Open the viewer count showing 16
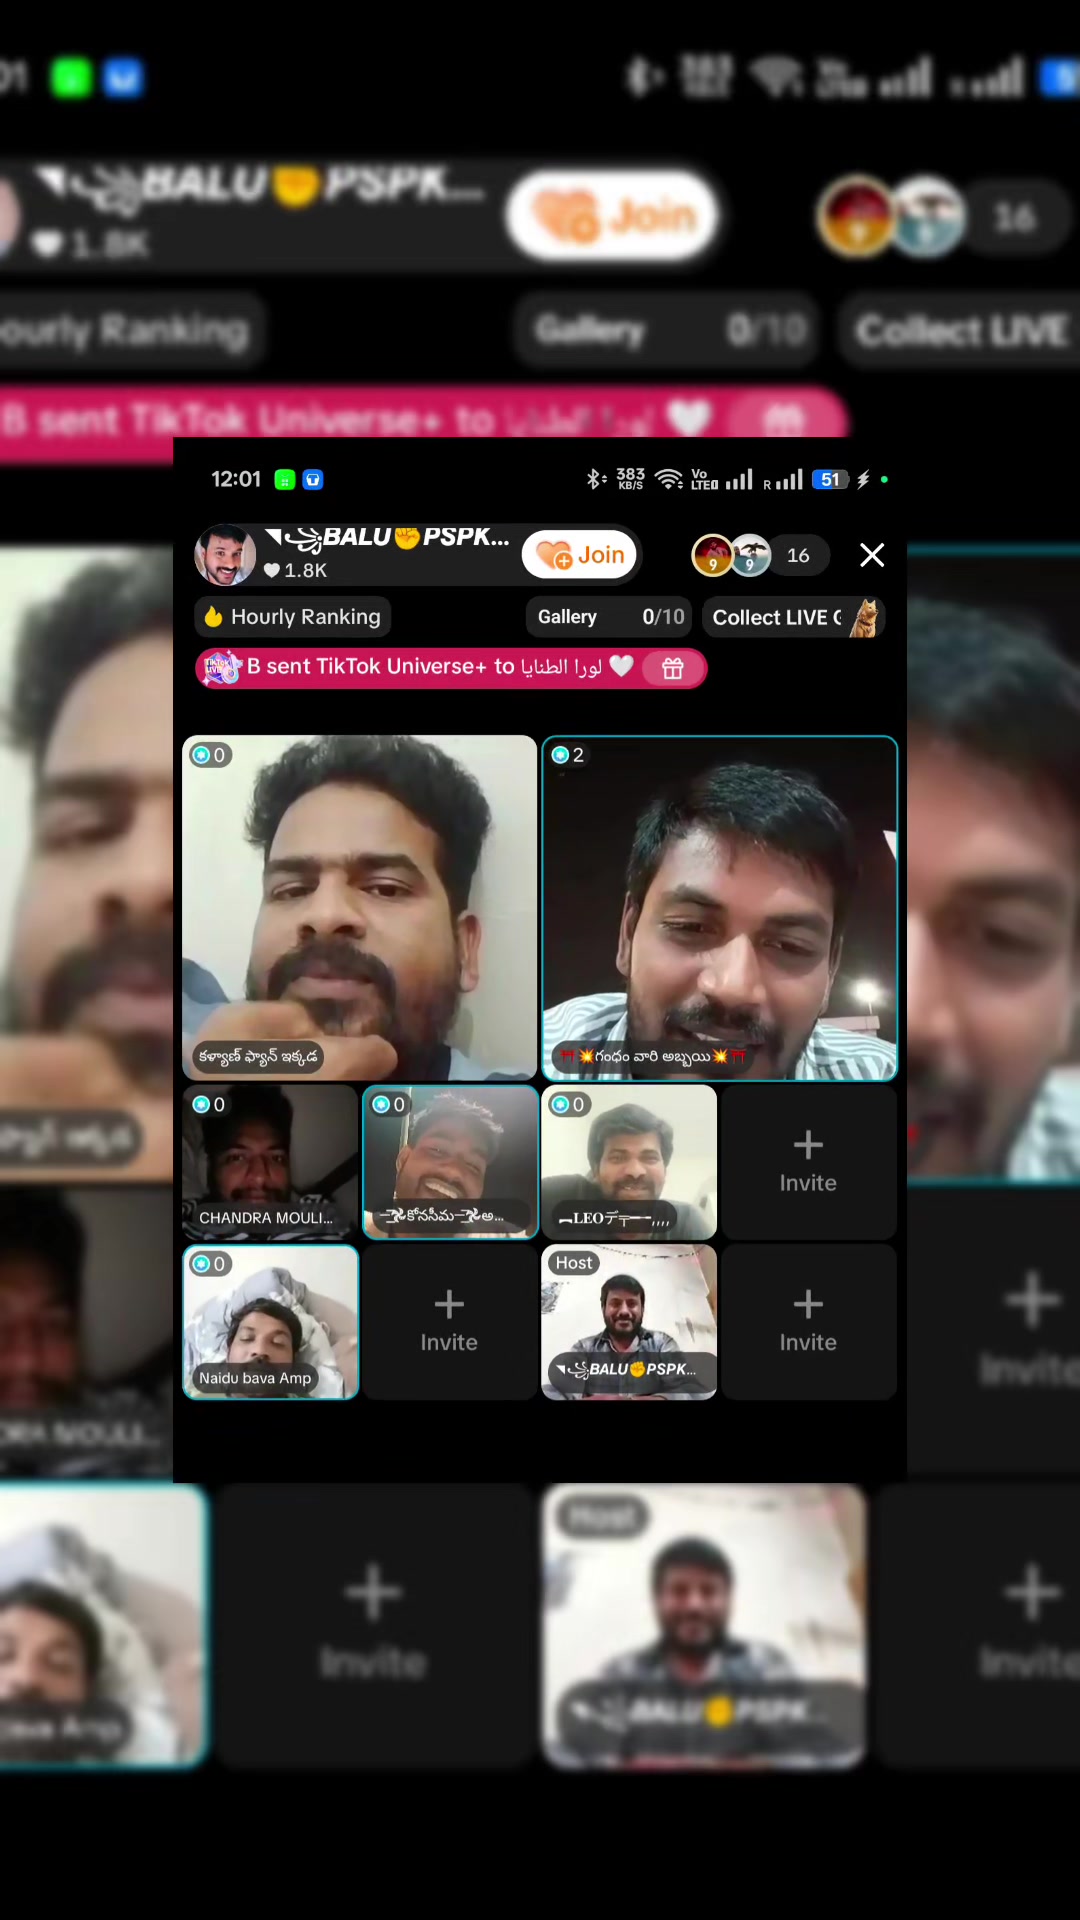 (798, 555)
